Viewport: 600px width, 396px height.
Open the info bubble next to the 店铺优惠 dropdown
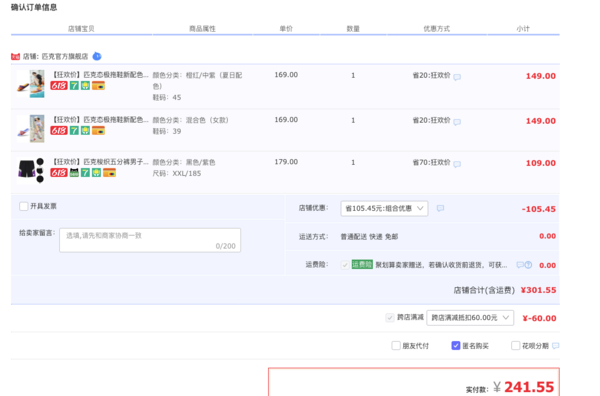440,208
